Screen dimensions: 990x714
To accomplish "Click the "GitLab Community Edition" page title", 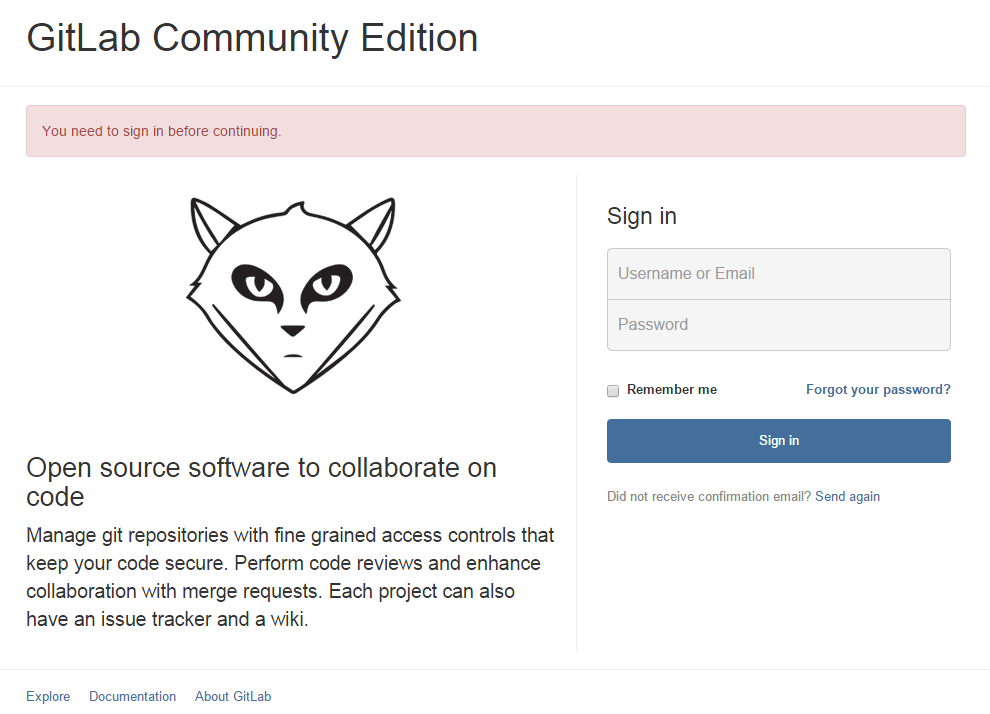I will 252,38.
